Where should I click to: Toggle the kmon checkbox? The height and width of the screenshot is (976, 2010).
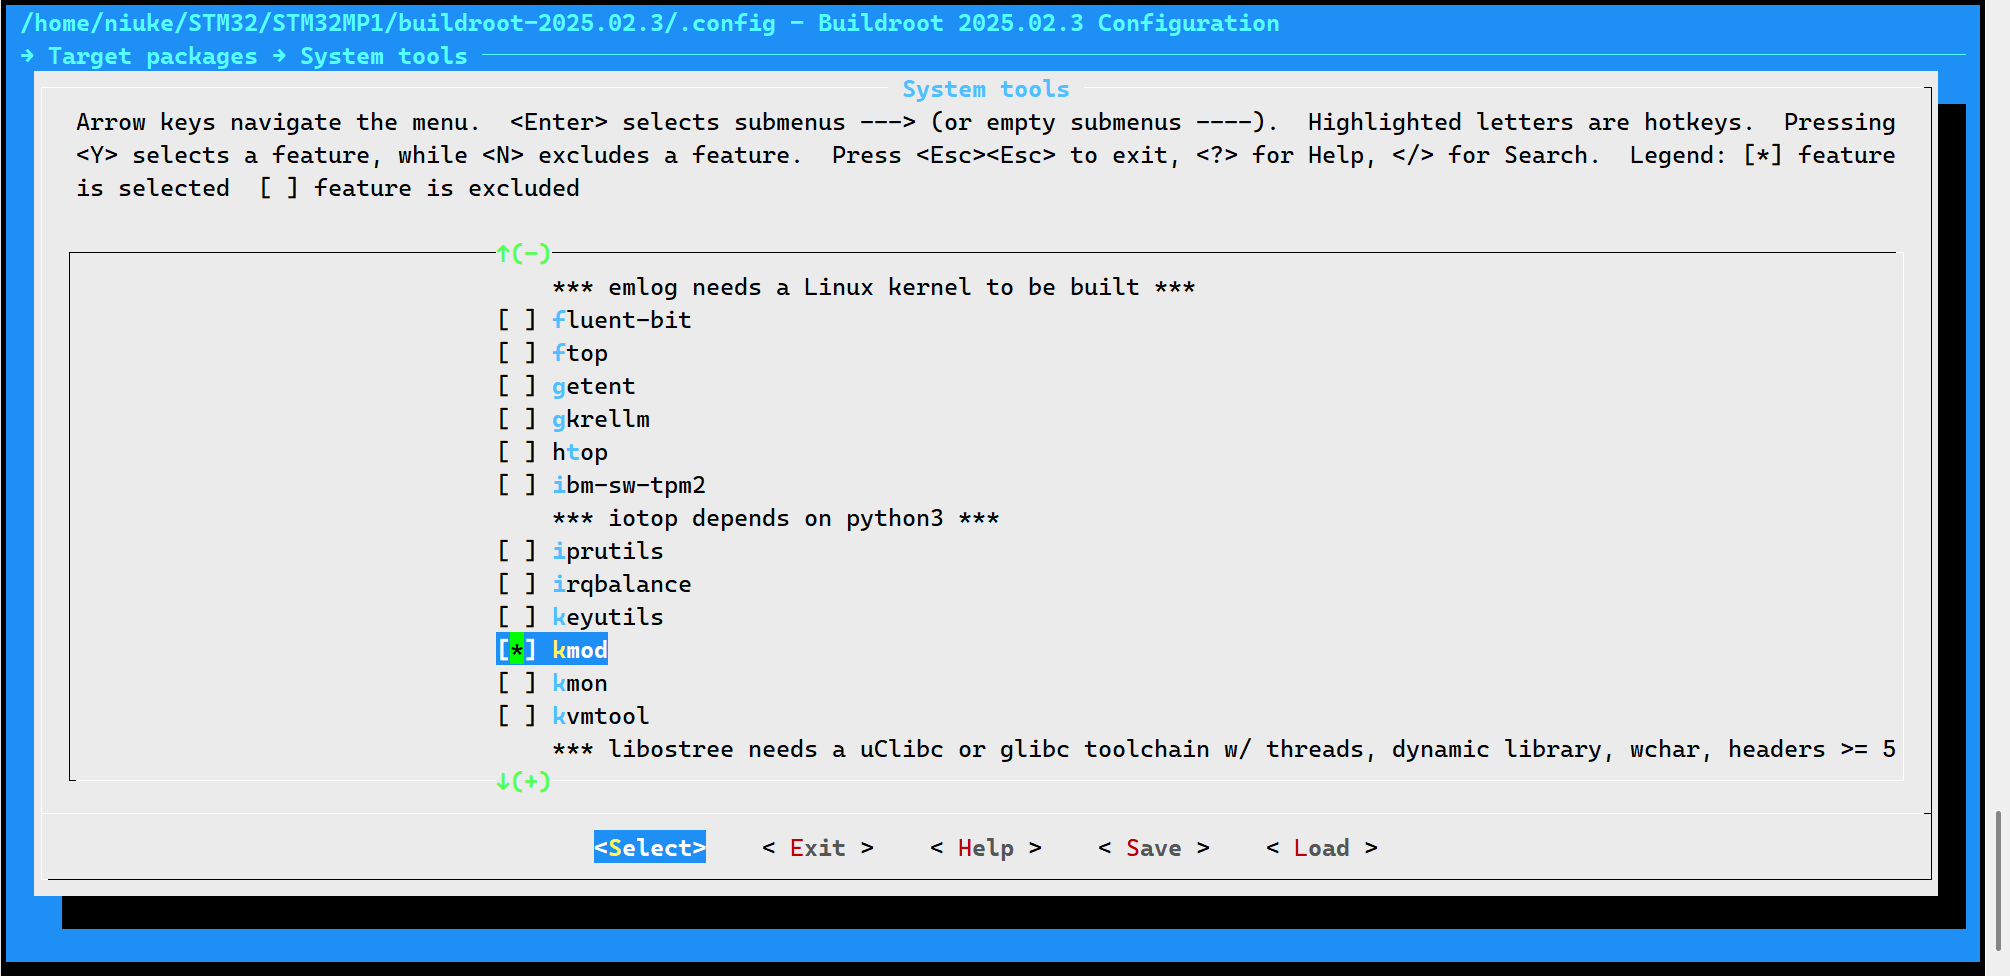tap(517, 683)
